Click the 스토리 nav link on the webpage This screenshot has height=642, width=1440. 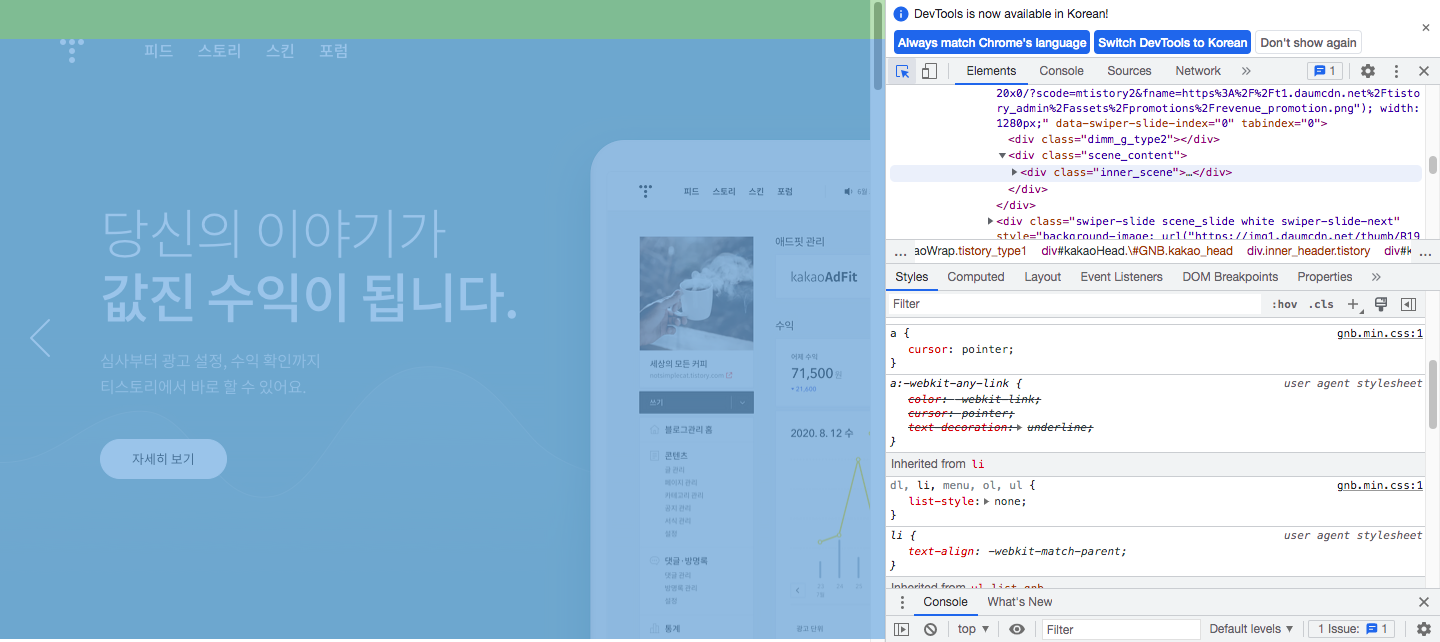[x=219, y=51]
